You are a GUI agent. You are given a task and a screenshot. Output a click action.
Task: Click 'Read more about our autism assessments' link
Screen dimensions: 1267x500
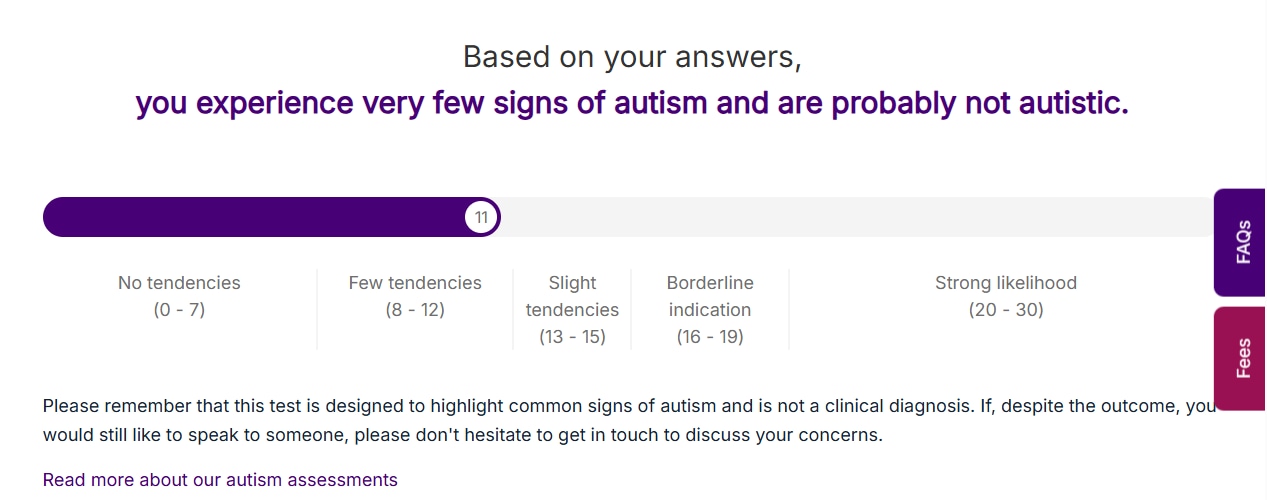(x=220, y=480)
